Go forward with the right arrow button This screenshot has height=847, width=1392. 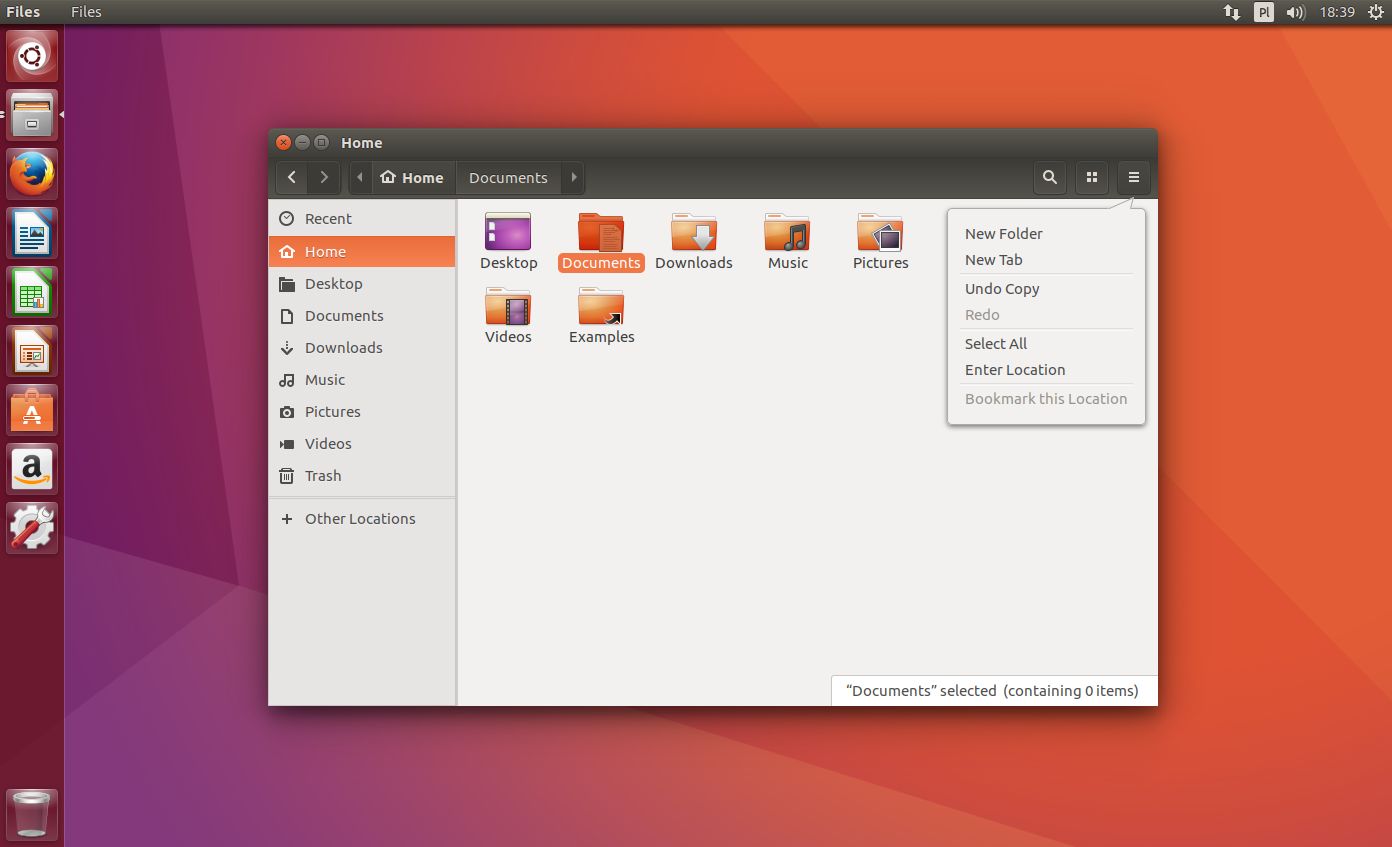click(x=323, y=178)
